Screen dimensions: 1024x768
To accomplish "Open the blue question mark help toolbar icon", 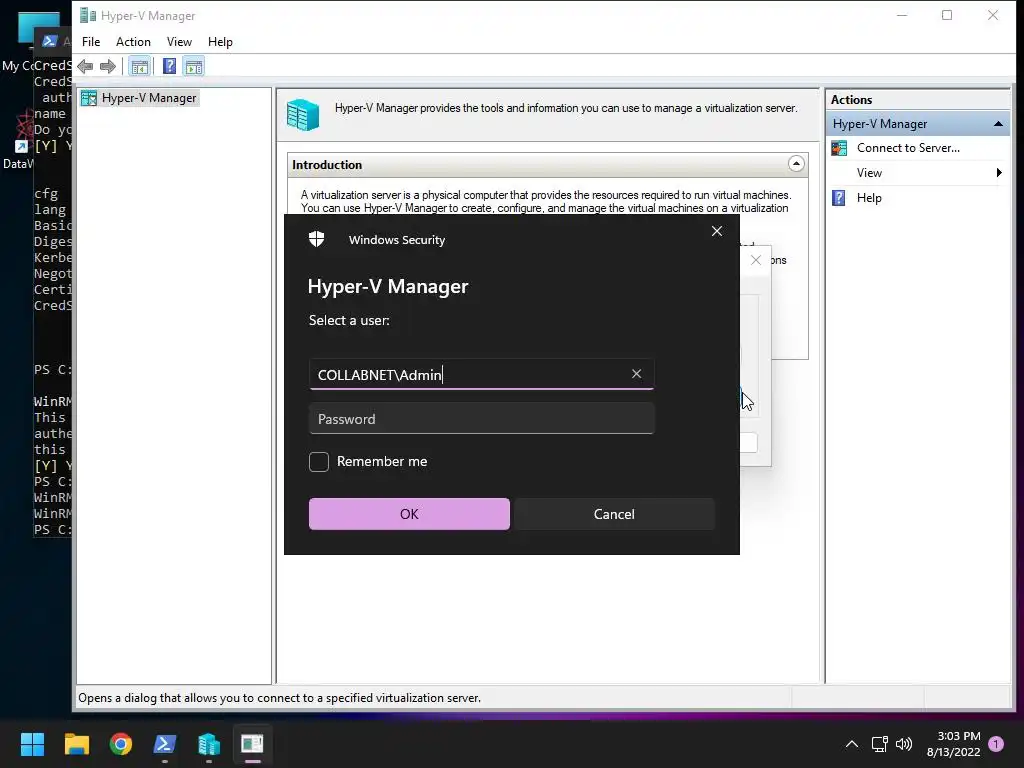I will click(x=169, y=66).
